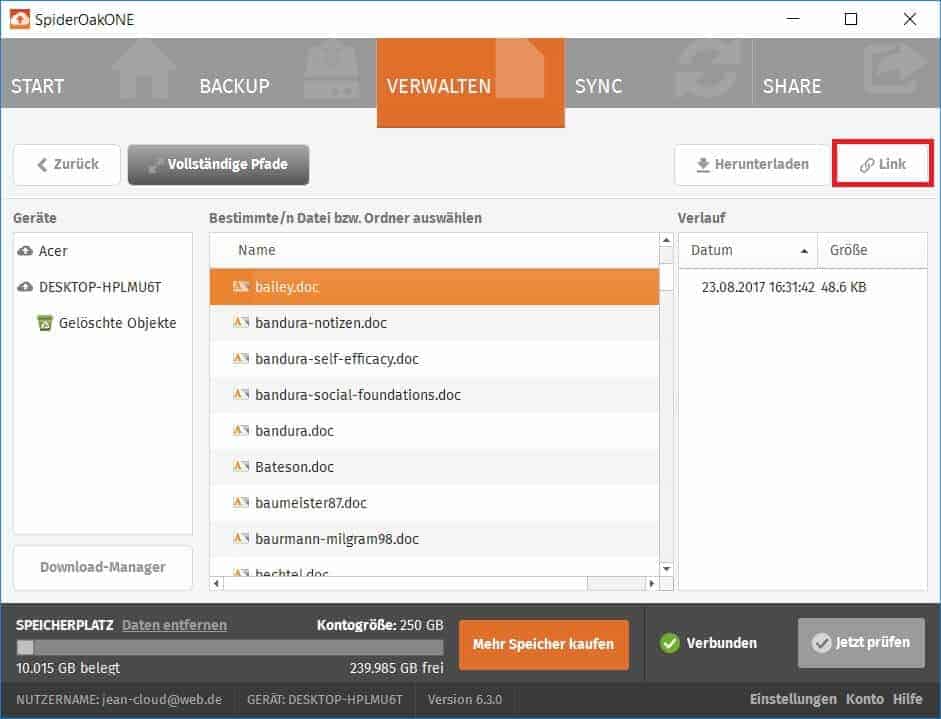Image resolution: width=941 pixels, height=719 pixels.
Task: Click the Bateson.doc file icon
Action: (x=241, y=467)
